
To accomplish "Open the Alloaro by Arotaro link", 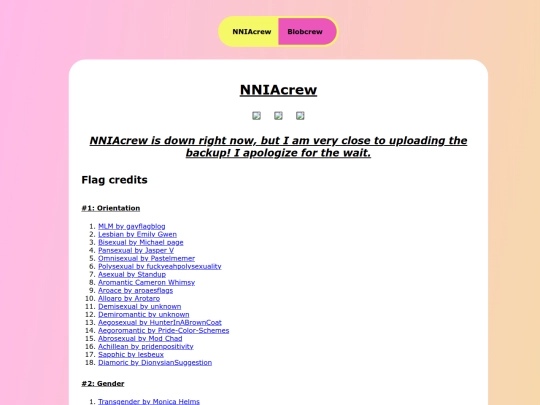I will tap(129, 298).
